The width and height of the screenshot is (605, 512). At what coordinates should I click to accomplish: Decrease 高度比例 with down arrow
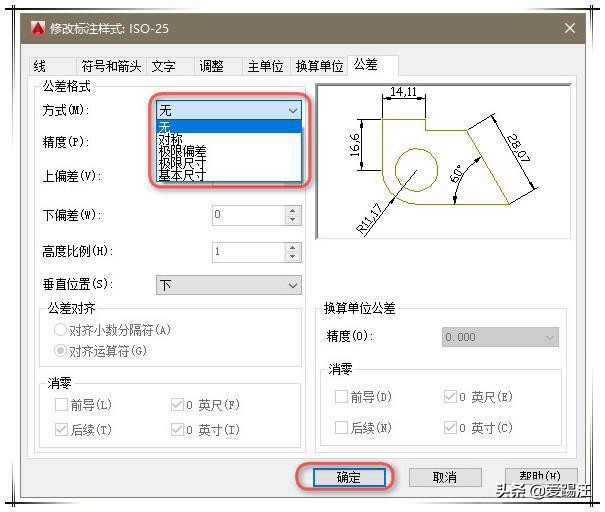click(292, 257)
